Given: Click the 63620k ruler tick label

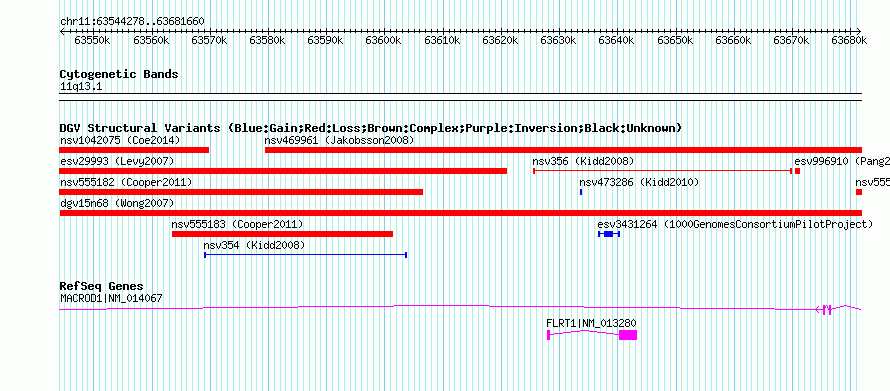Looking at the screenshot, I should tap(500, 40).
